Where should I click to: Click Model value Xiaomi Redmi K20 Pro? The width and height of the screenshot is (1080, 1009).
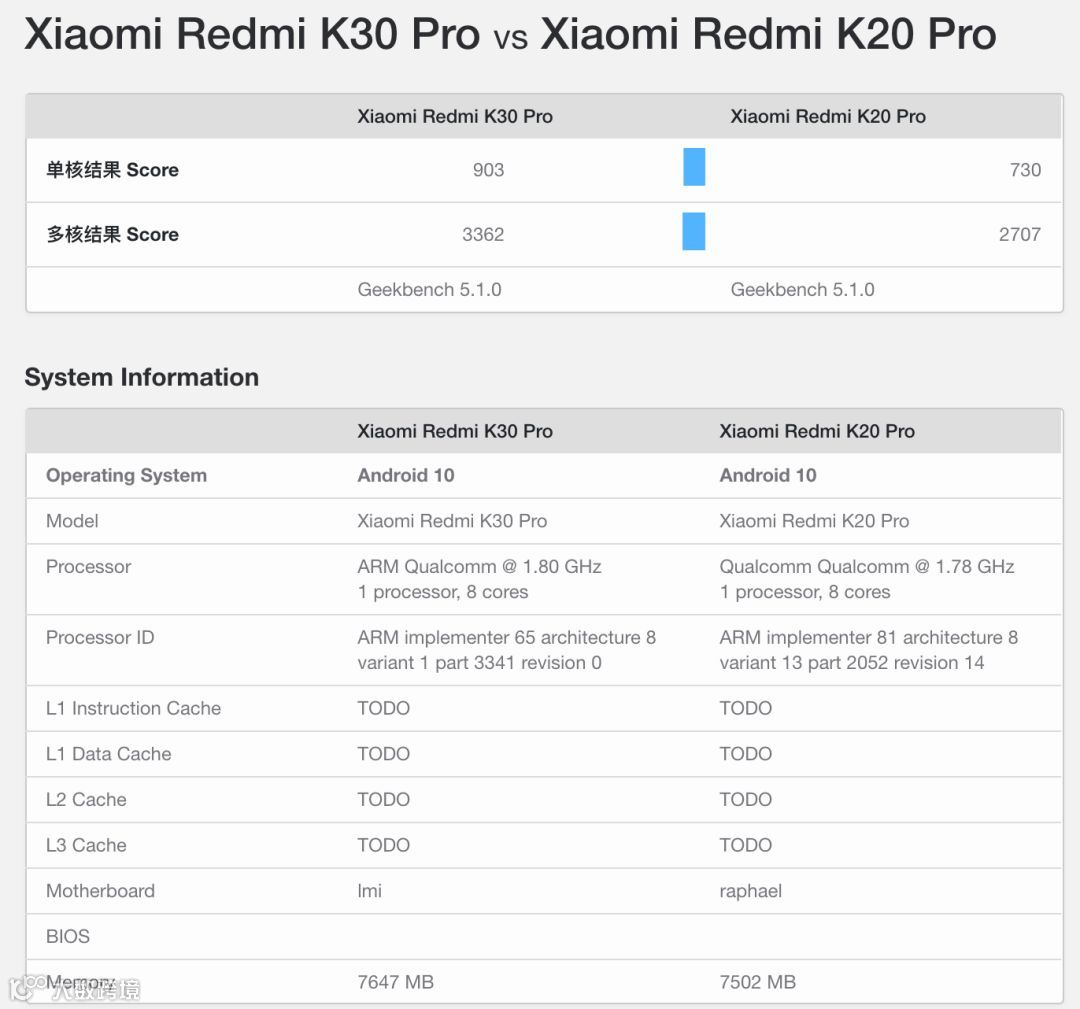point(814,521)
